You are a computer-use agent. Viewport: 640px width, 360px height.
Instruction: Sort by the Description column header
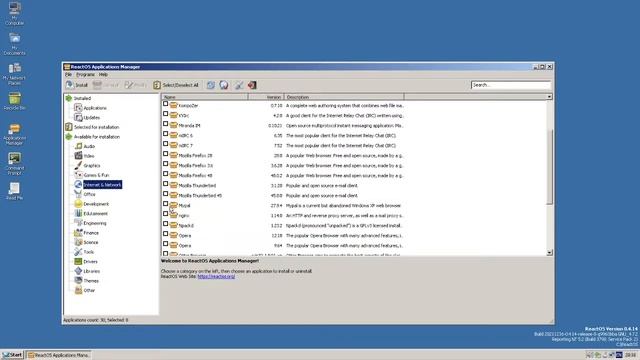(x=344, y=97)
